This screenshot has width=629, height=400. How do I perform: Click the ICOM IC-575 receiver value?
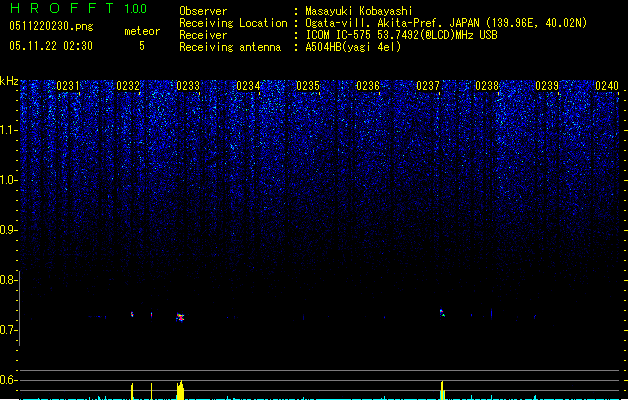point(402,35)
